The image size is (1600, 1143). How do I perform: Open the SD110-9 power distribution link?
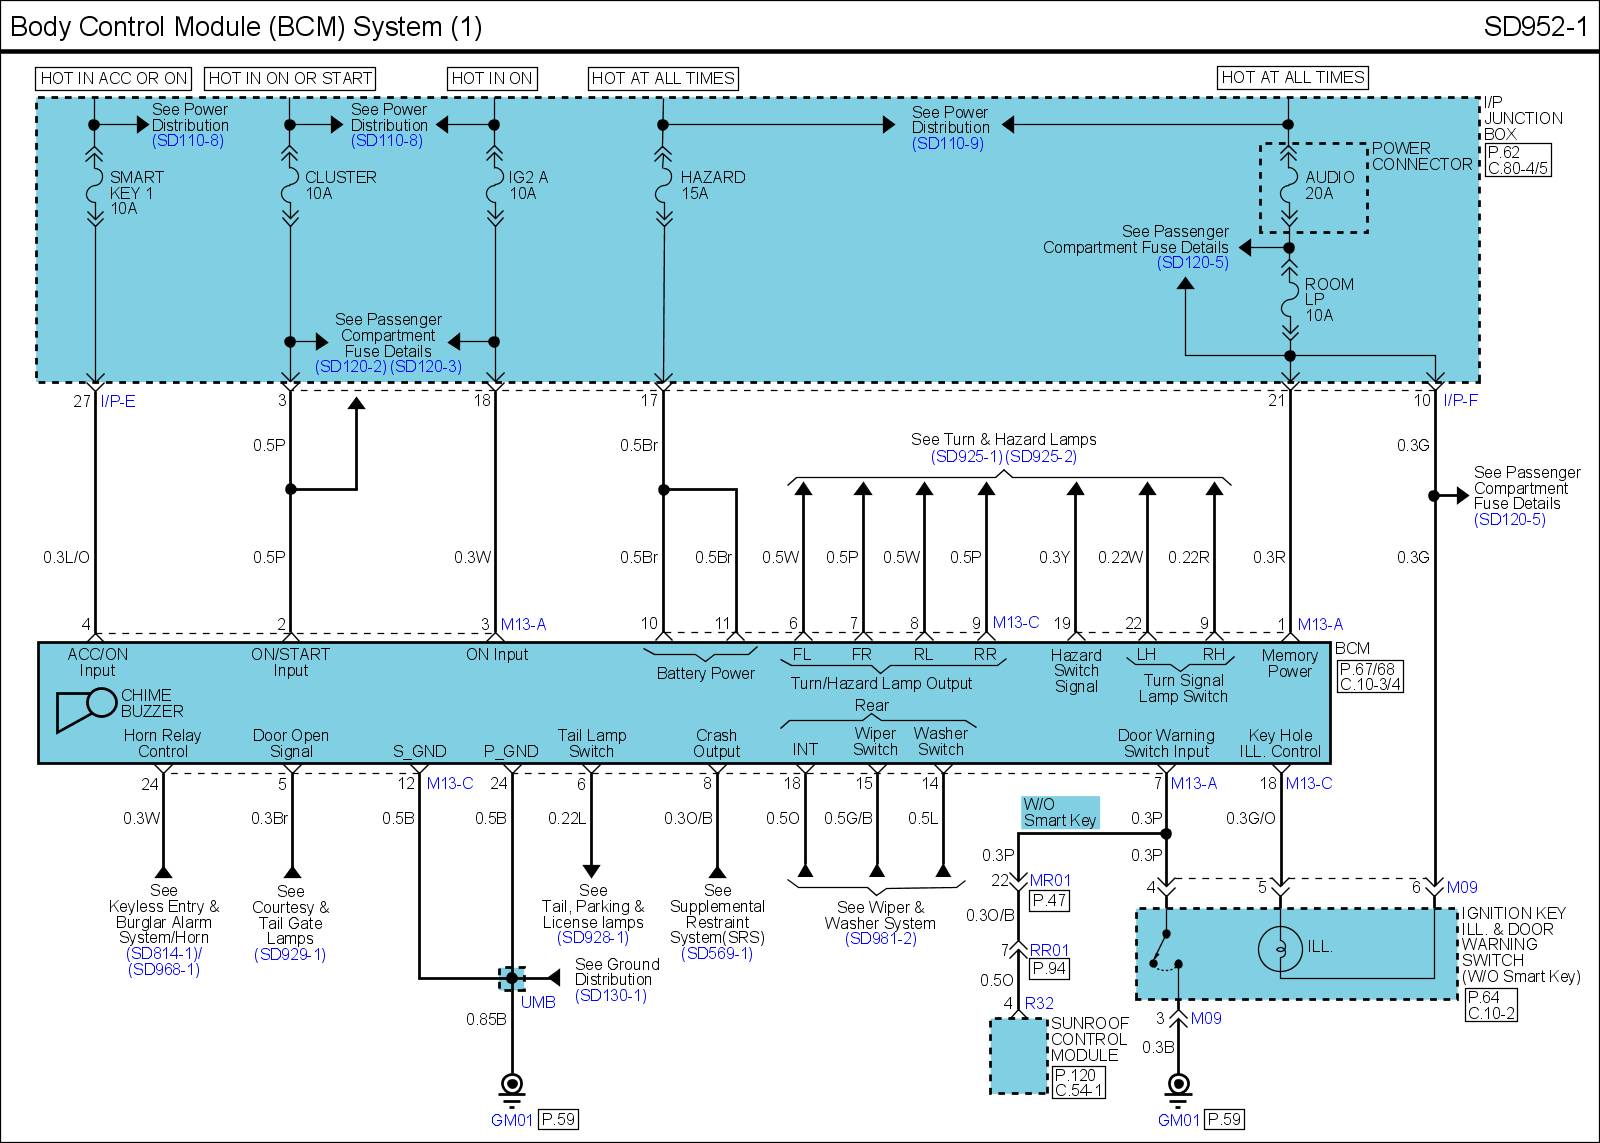click(947, 144)
